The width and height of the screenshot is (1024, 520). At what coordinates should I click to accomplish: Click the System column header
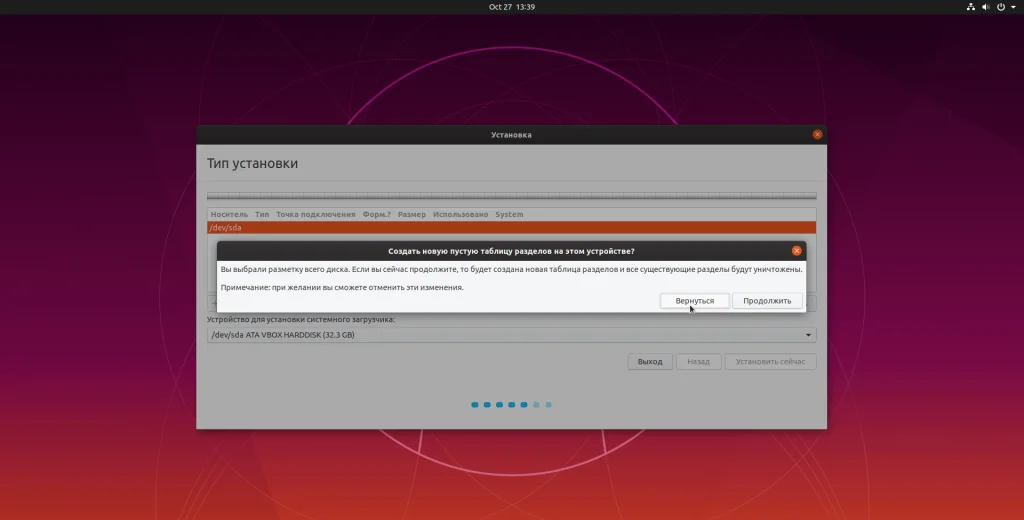click(509, 214)
